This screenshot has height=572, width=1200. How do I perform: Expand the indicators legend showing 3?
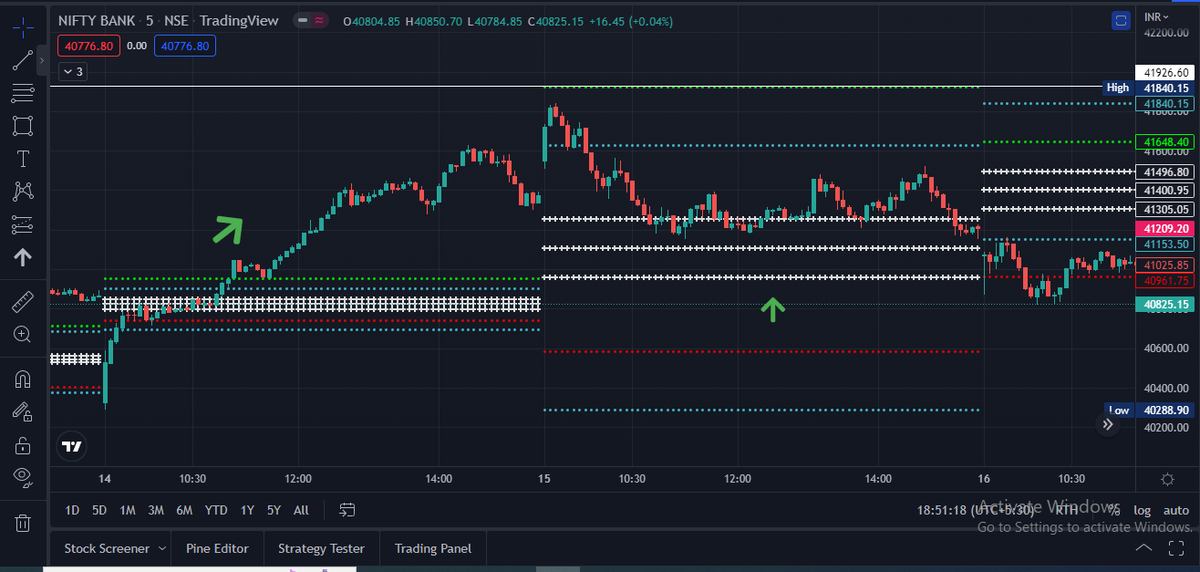point(73,71)
